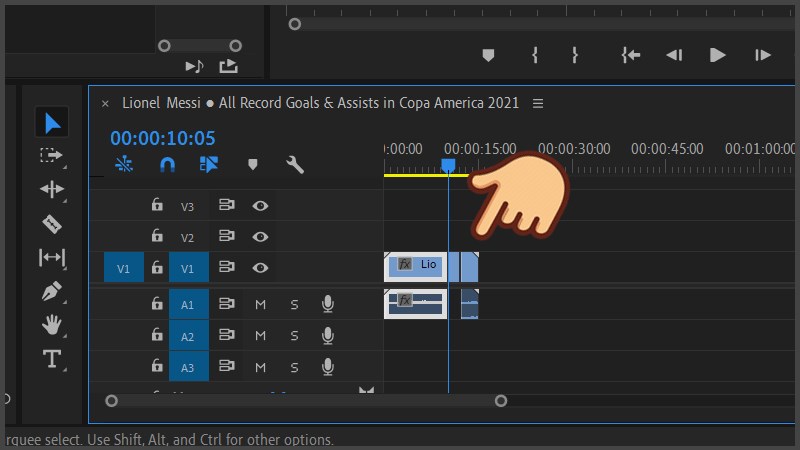Solo track A2

294,336
